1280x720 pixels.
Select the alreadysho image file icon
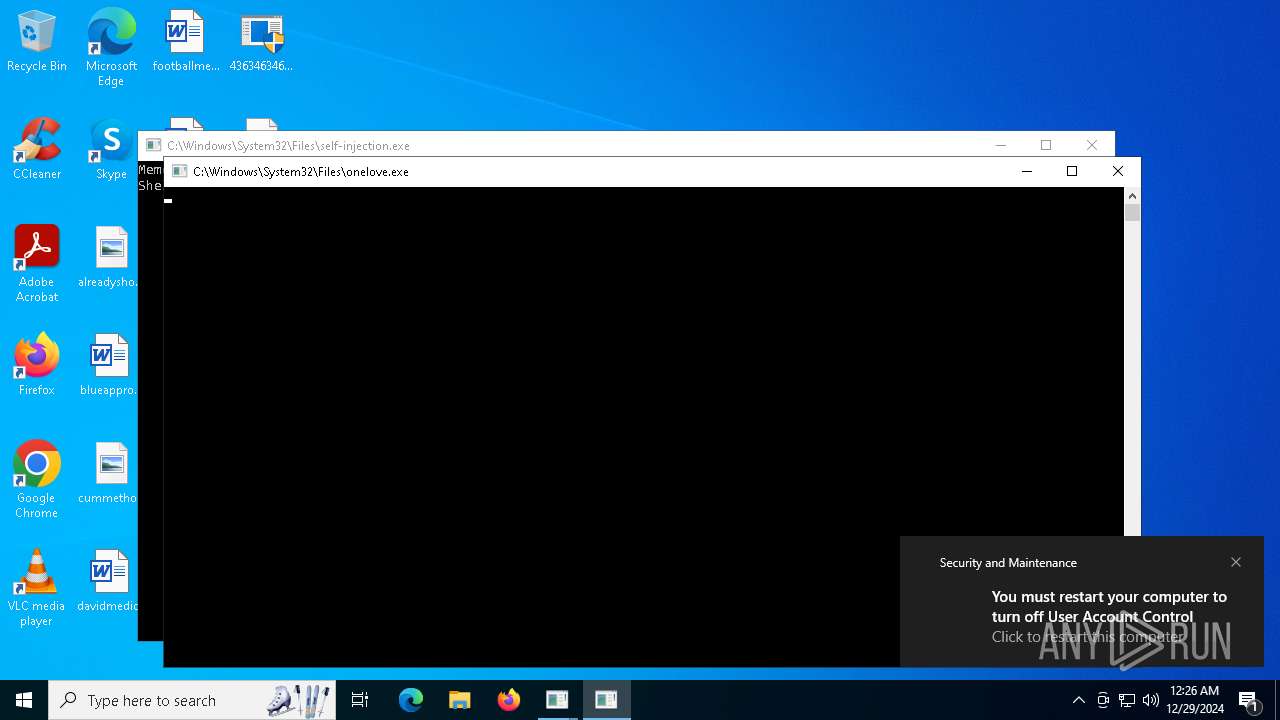click(109, 258)
